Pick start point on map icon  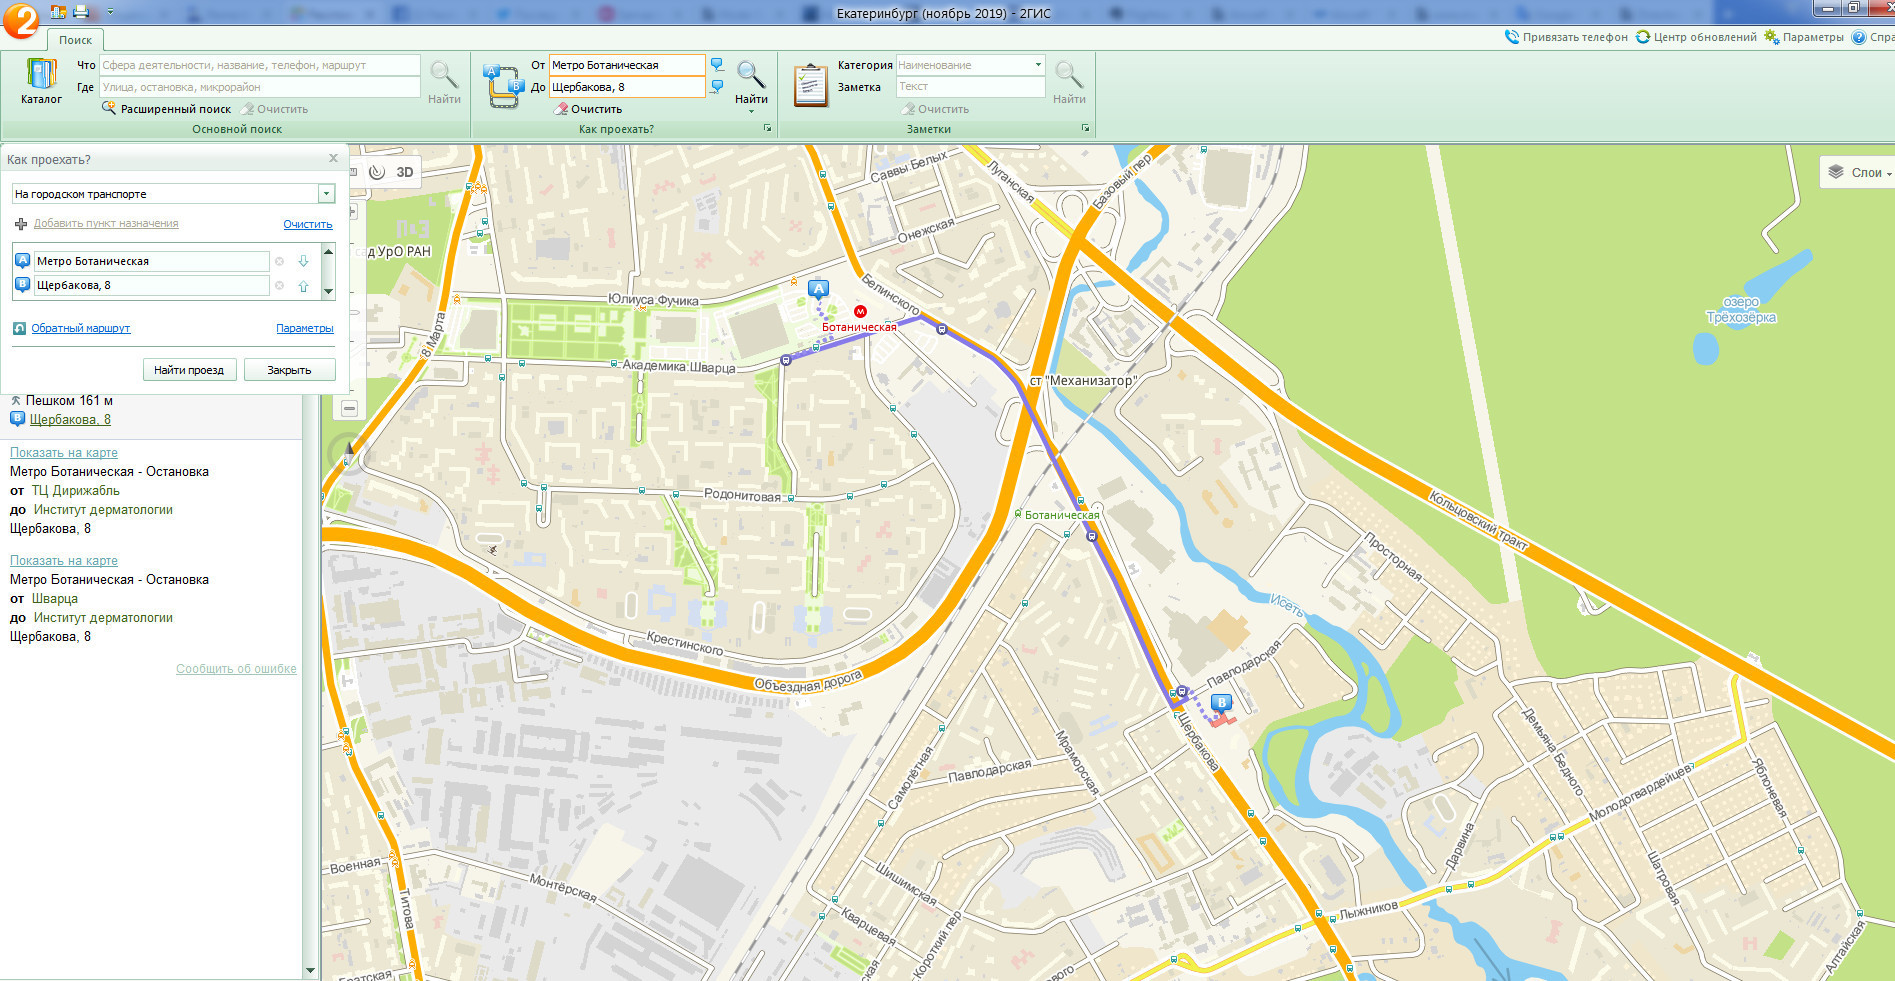pyautogui.click(x=717, y=65)
